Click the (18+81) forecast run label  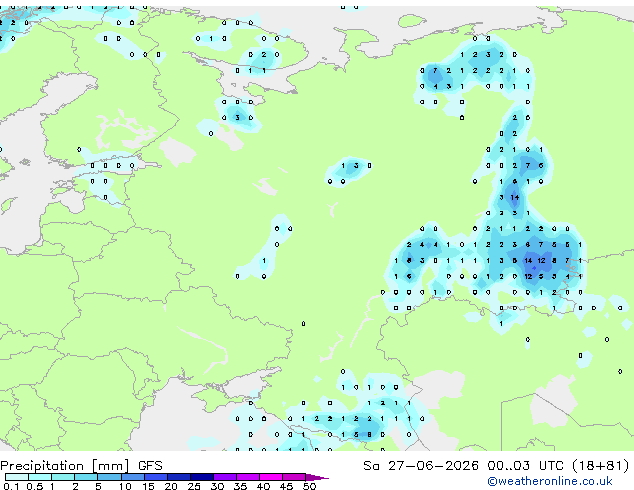coord(600,466)
